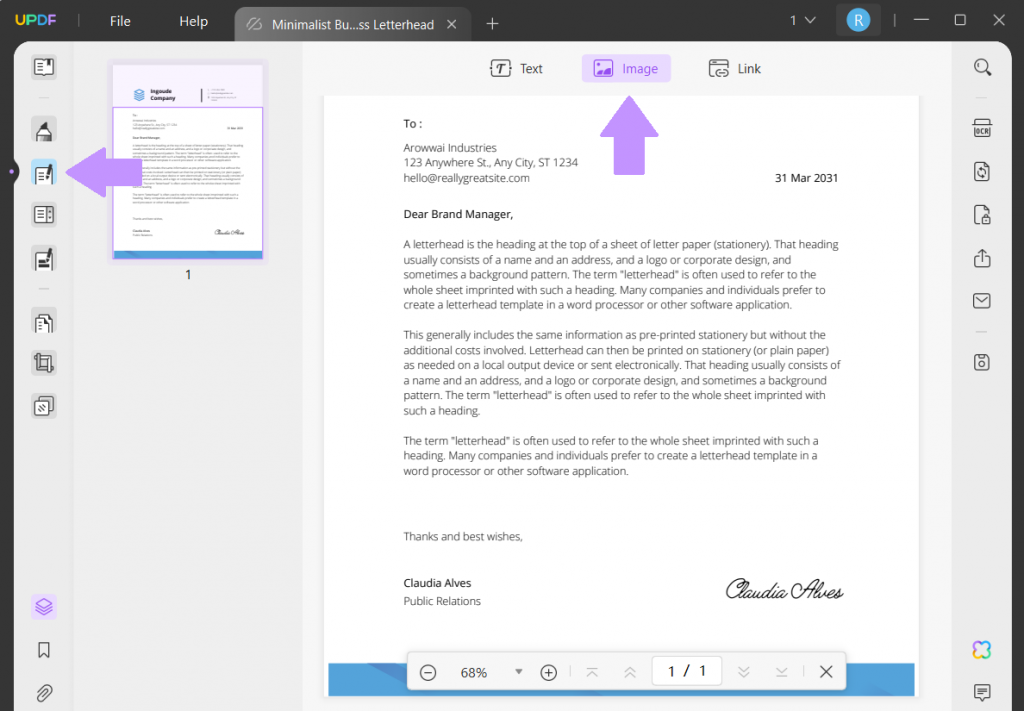Viewport: 1024px width, 711px height.
Task: Select the page 1 thumbnail
Action: pyautogui.click(x=188, y=160)
